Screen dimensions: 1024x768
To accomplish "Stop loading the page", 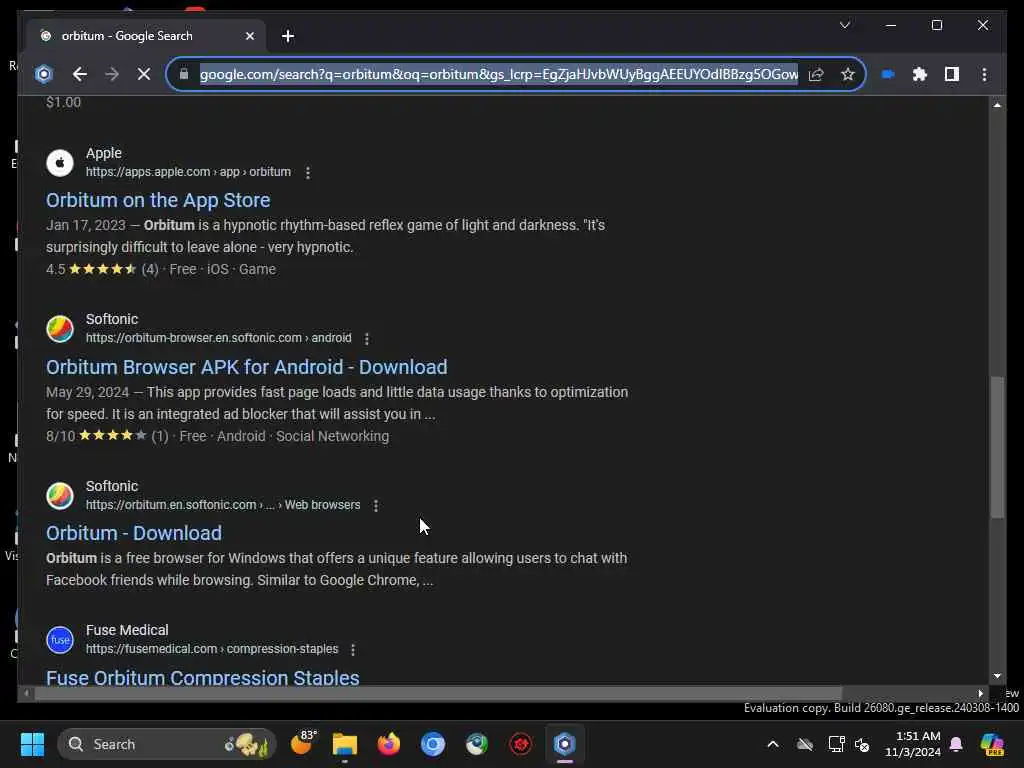I will click(144, 74).
